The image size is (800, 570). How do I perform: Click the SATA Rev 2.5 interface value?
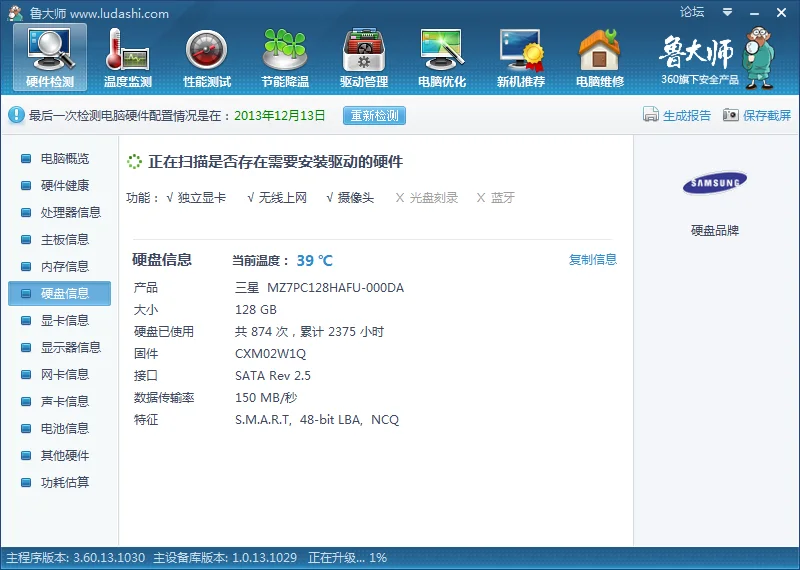click(x=272, y=376)
